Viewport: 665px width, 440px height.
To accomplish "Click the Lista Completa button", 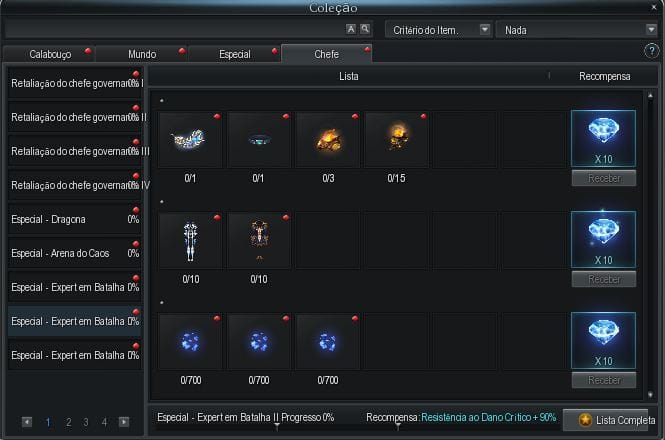I will [606, 420].
